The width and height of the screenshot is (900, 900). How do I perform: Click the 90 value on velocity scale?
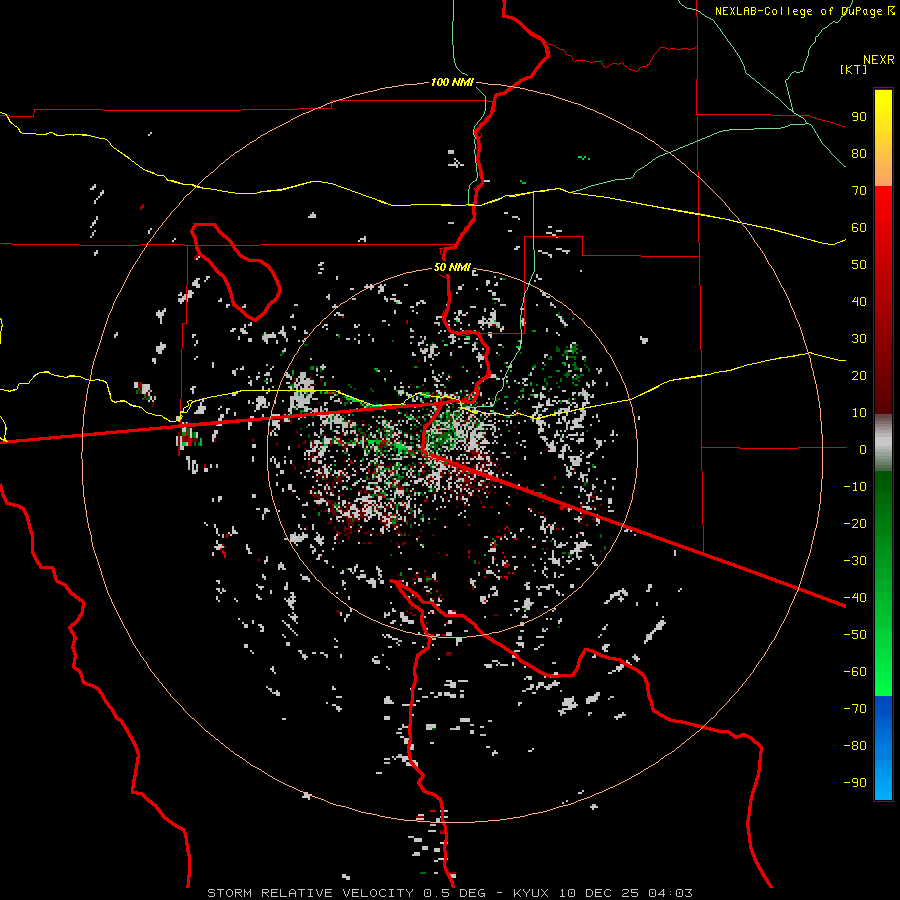pyautogui.click(x=859, y=117)
